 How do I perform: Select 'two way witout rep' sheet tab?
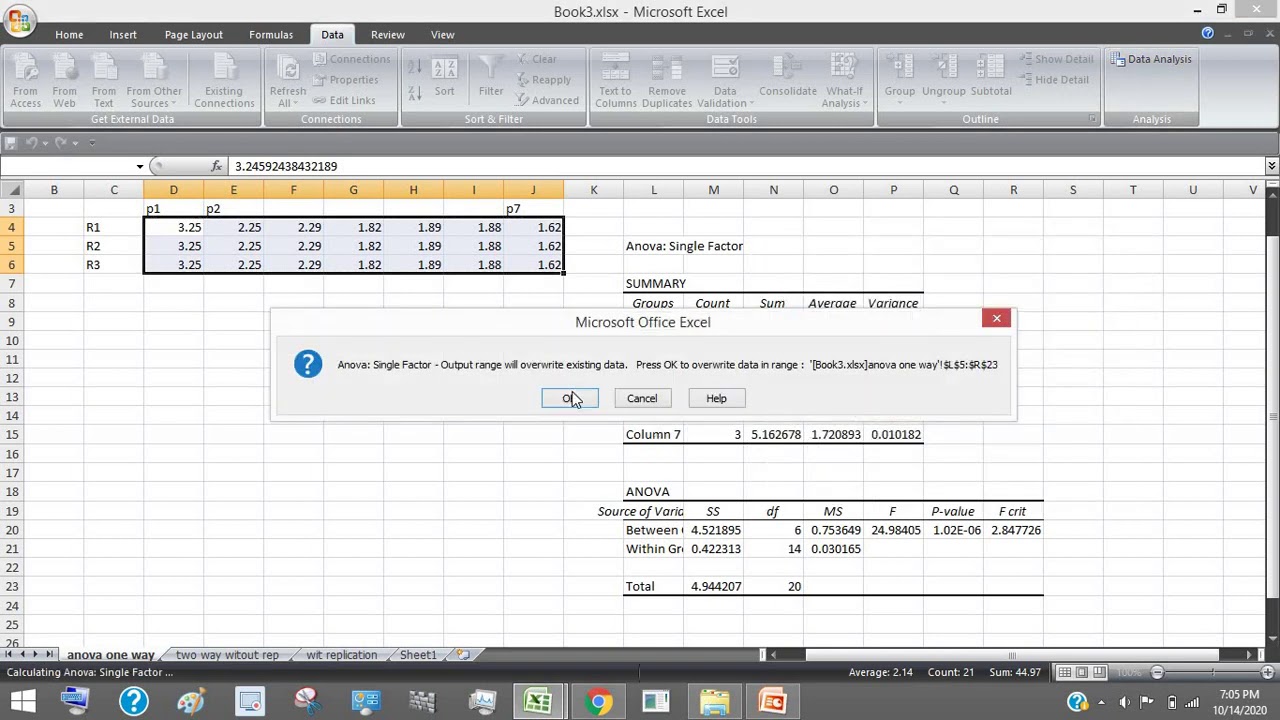pos(227,655)
